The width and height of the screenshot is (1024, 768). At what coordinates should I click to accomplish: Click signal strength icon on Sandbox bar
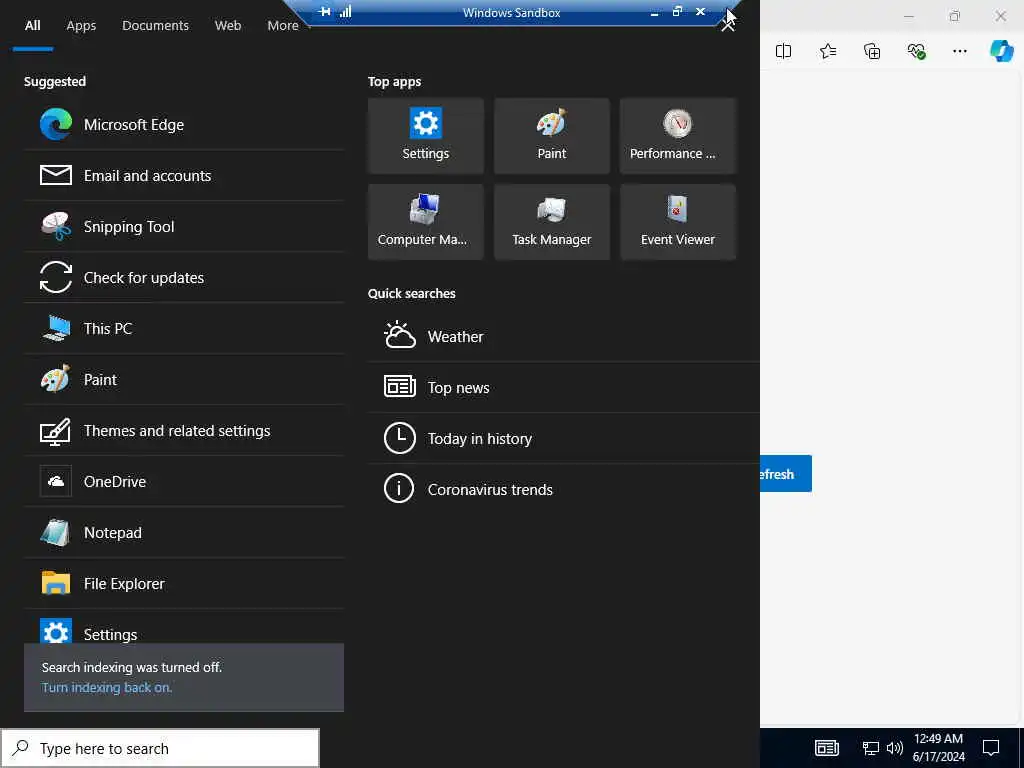345,12
